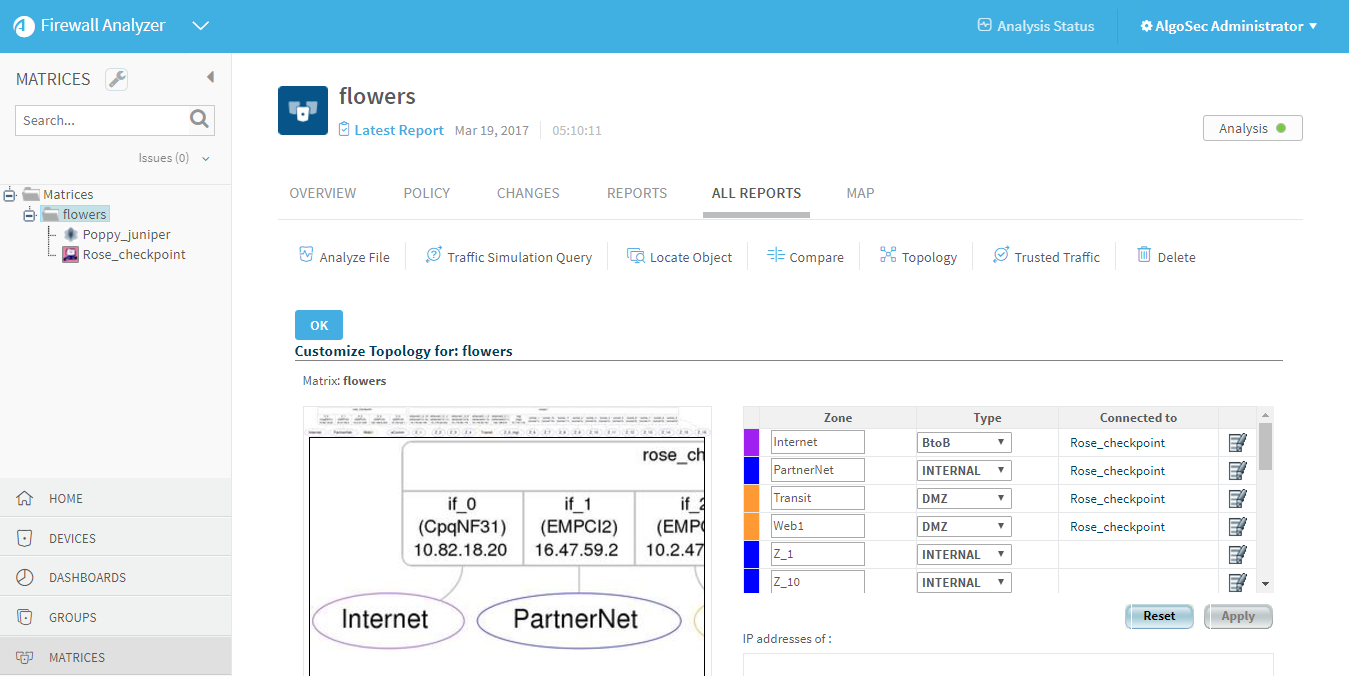The image size is (1349, 676).
Task: Open the Topology tool
Action: click(x=888, y=256)
